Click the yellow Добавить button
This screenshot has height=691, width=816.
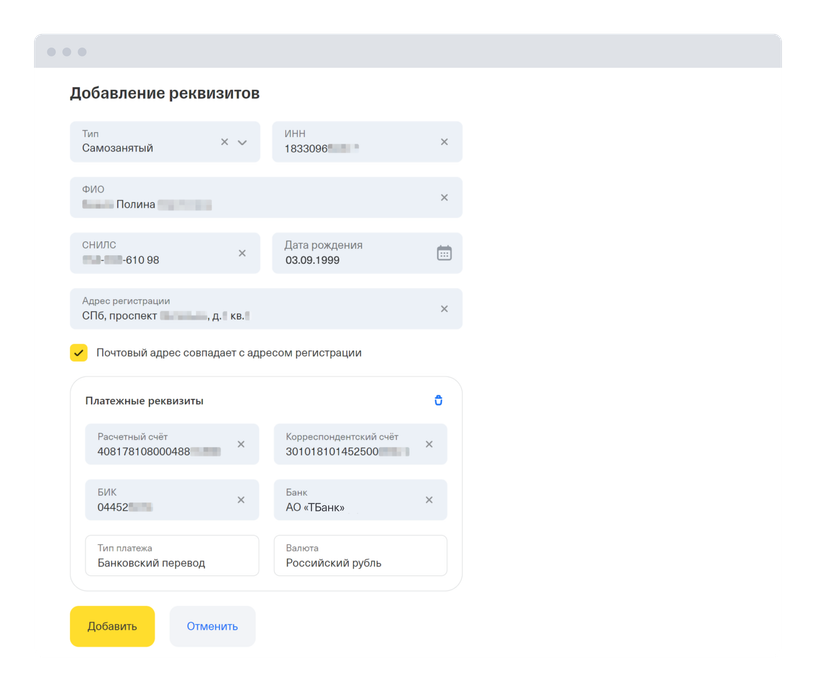click(x=112, y=627)
